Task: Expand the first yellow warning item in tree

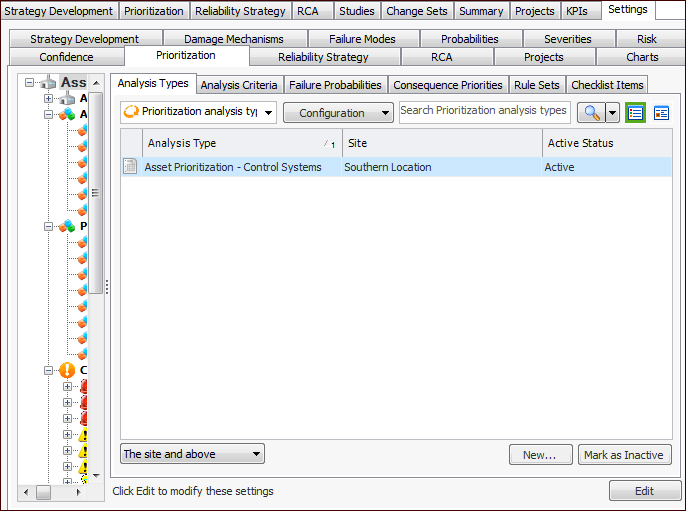Action: (67, 434)
